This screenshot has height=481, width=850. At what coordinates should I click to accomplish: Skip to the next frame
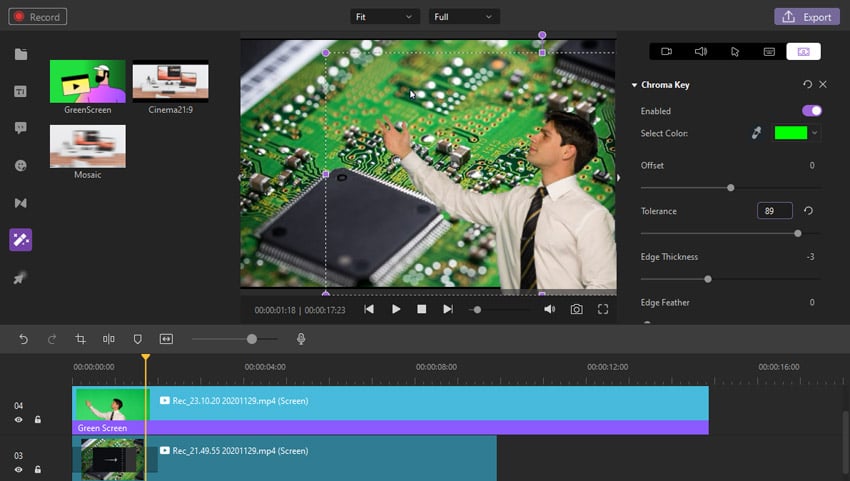[448, 309]
